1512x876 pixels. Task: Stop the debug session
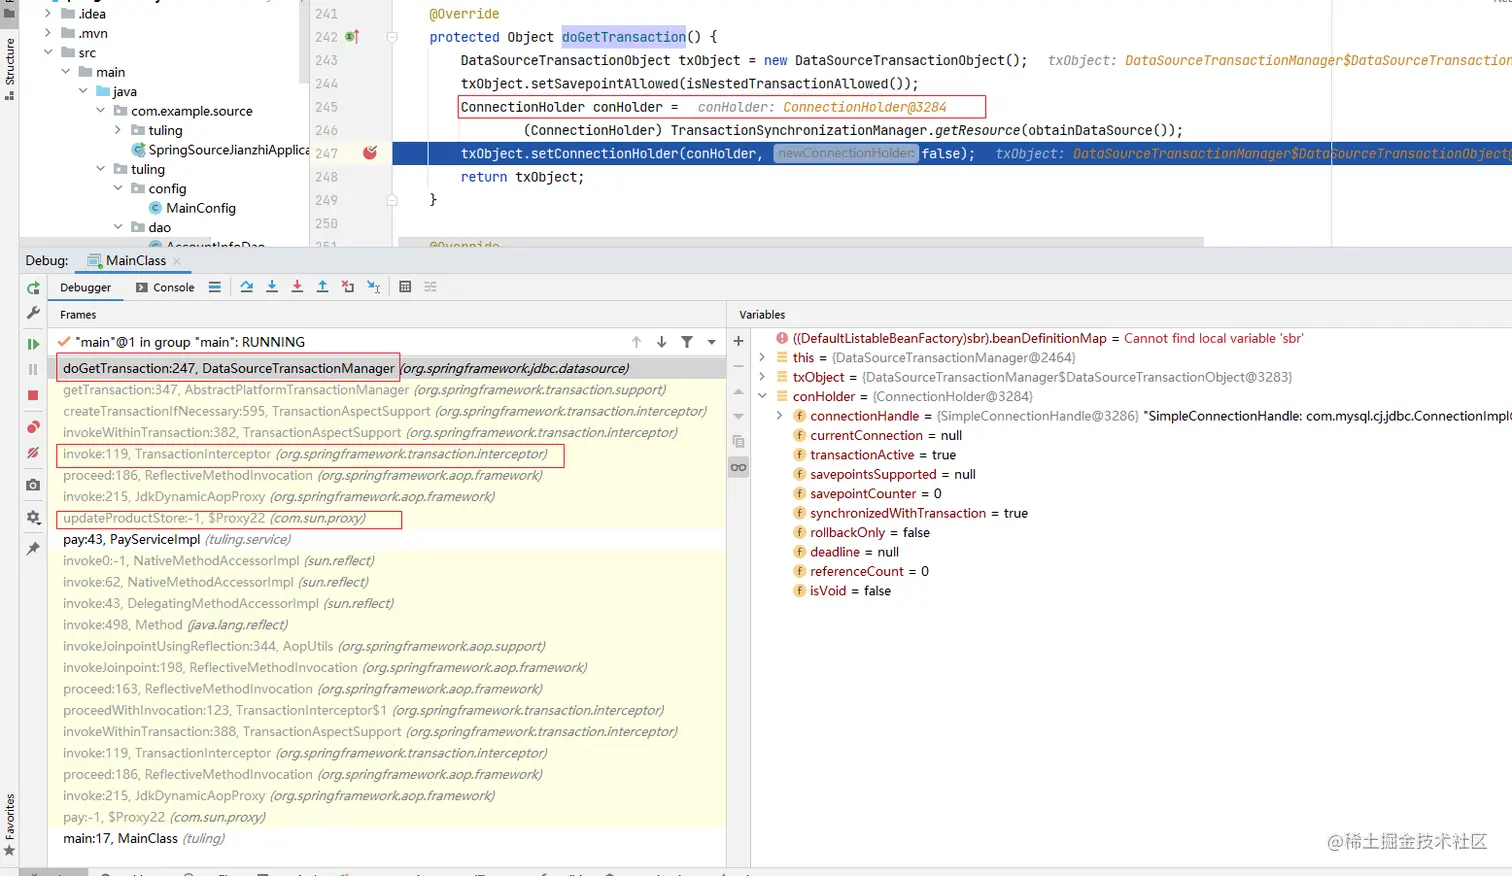click(33, 395)
